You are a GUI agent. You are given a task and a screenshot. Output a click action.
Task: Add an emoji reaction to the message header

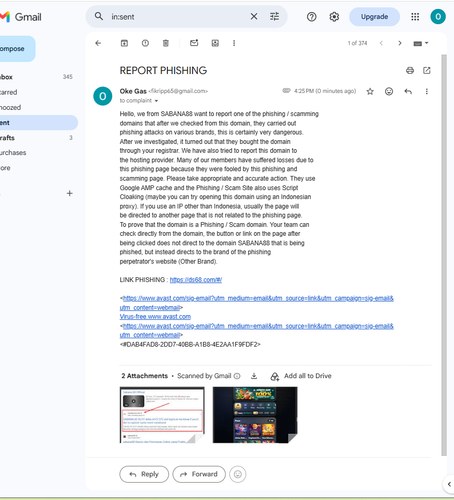[389, 91]
